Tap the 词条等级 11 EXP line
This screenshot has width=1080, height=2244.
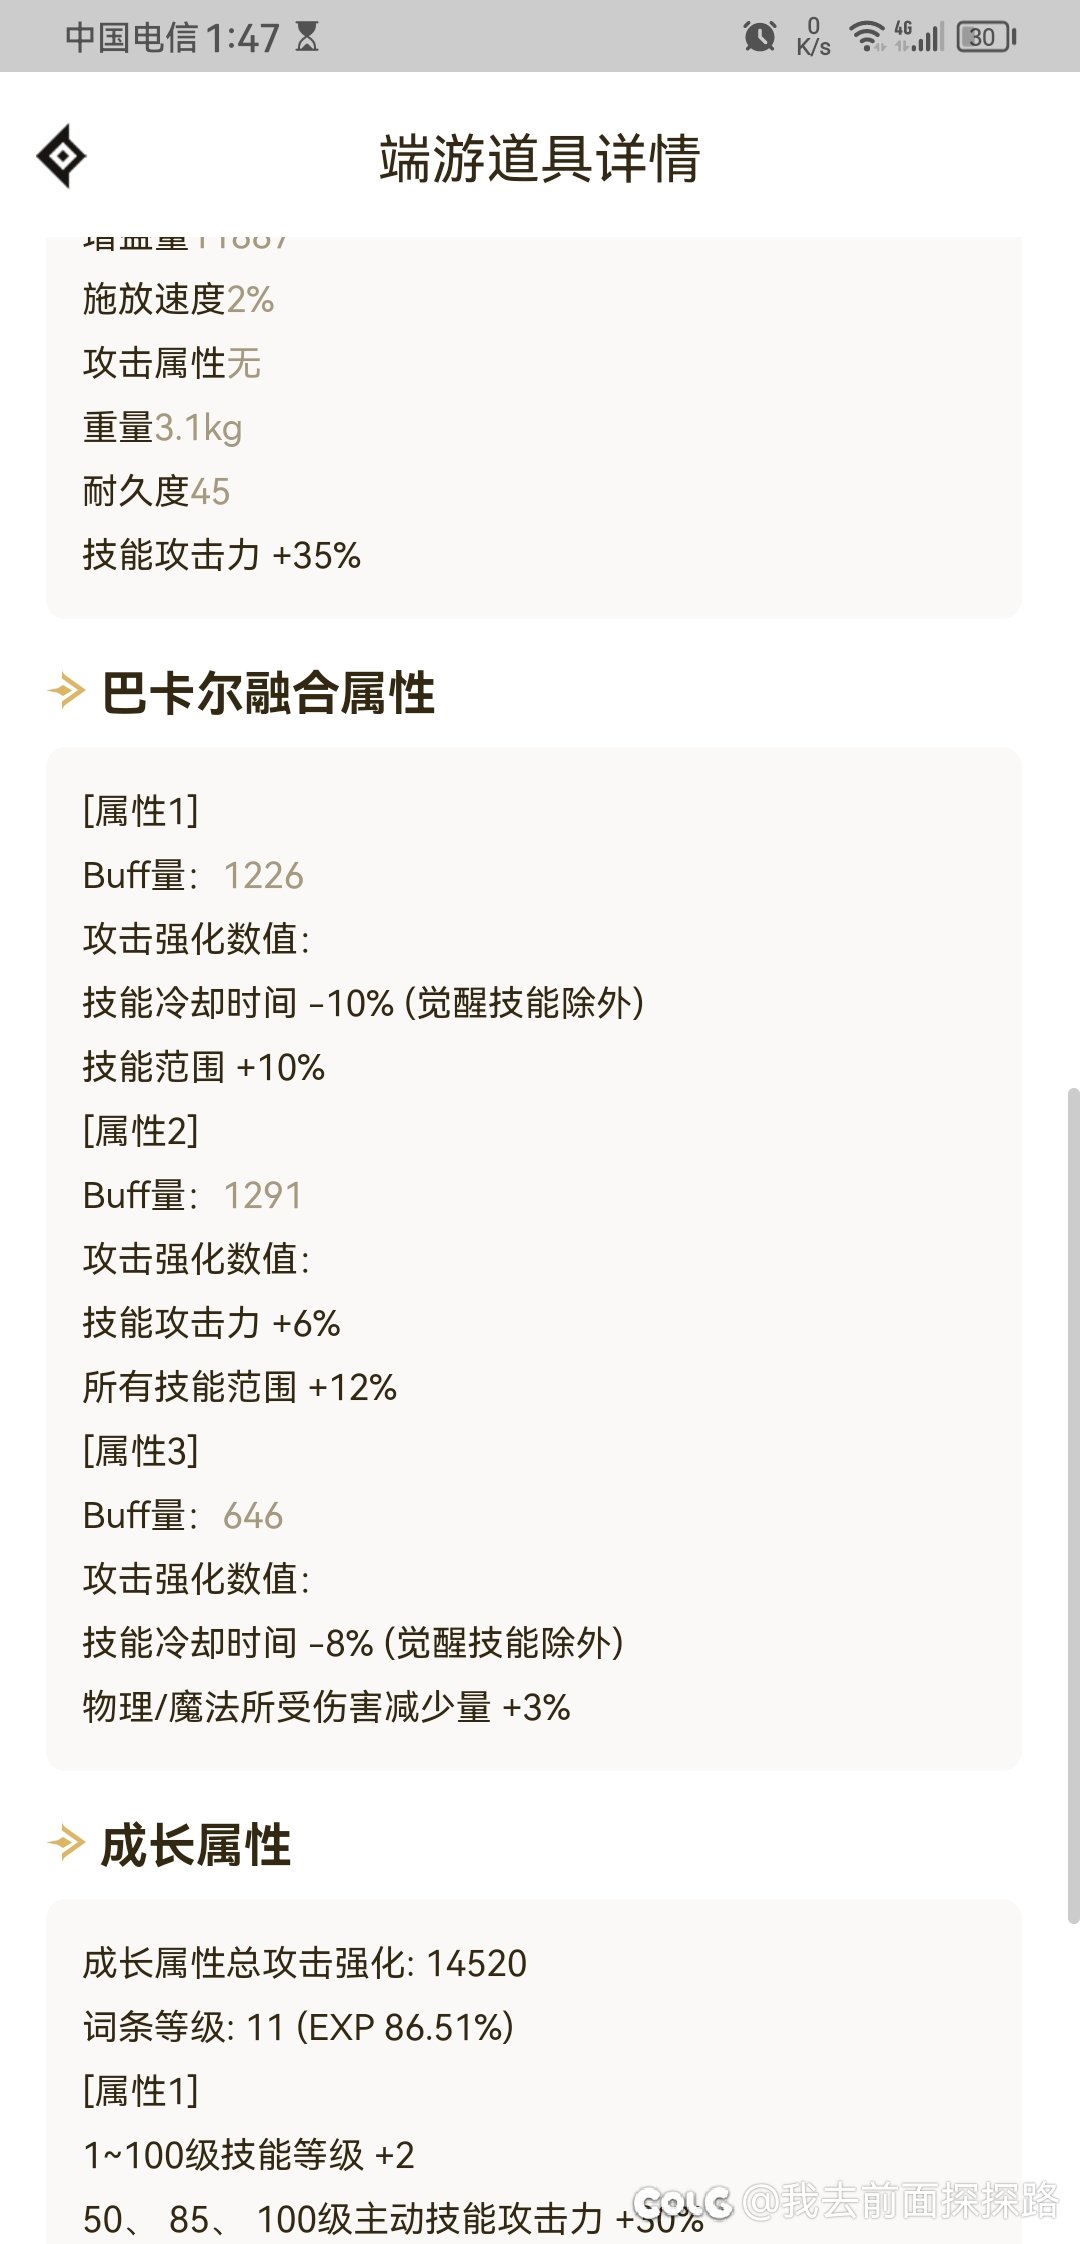(298, 2027)
